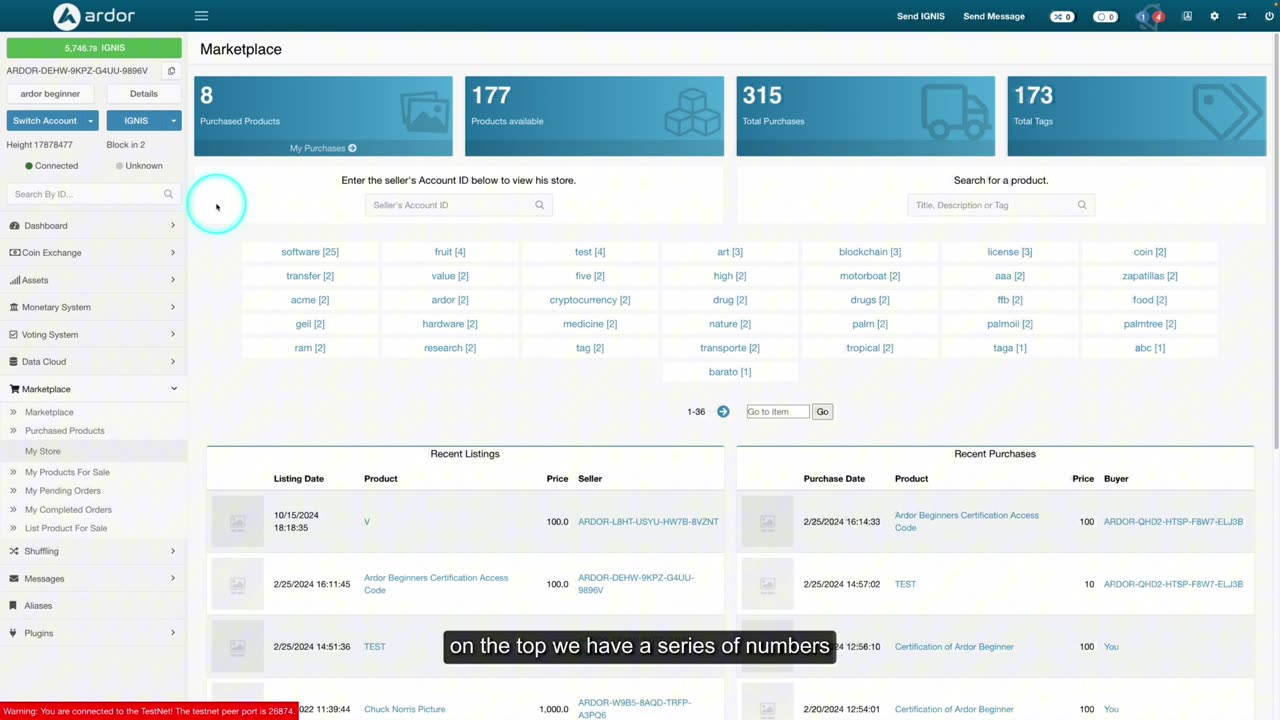Click the power logout icon
The width and height of the screenshot is (1280, 720).
(x=1269, y=16)
